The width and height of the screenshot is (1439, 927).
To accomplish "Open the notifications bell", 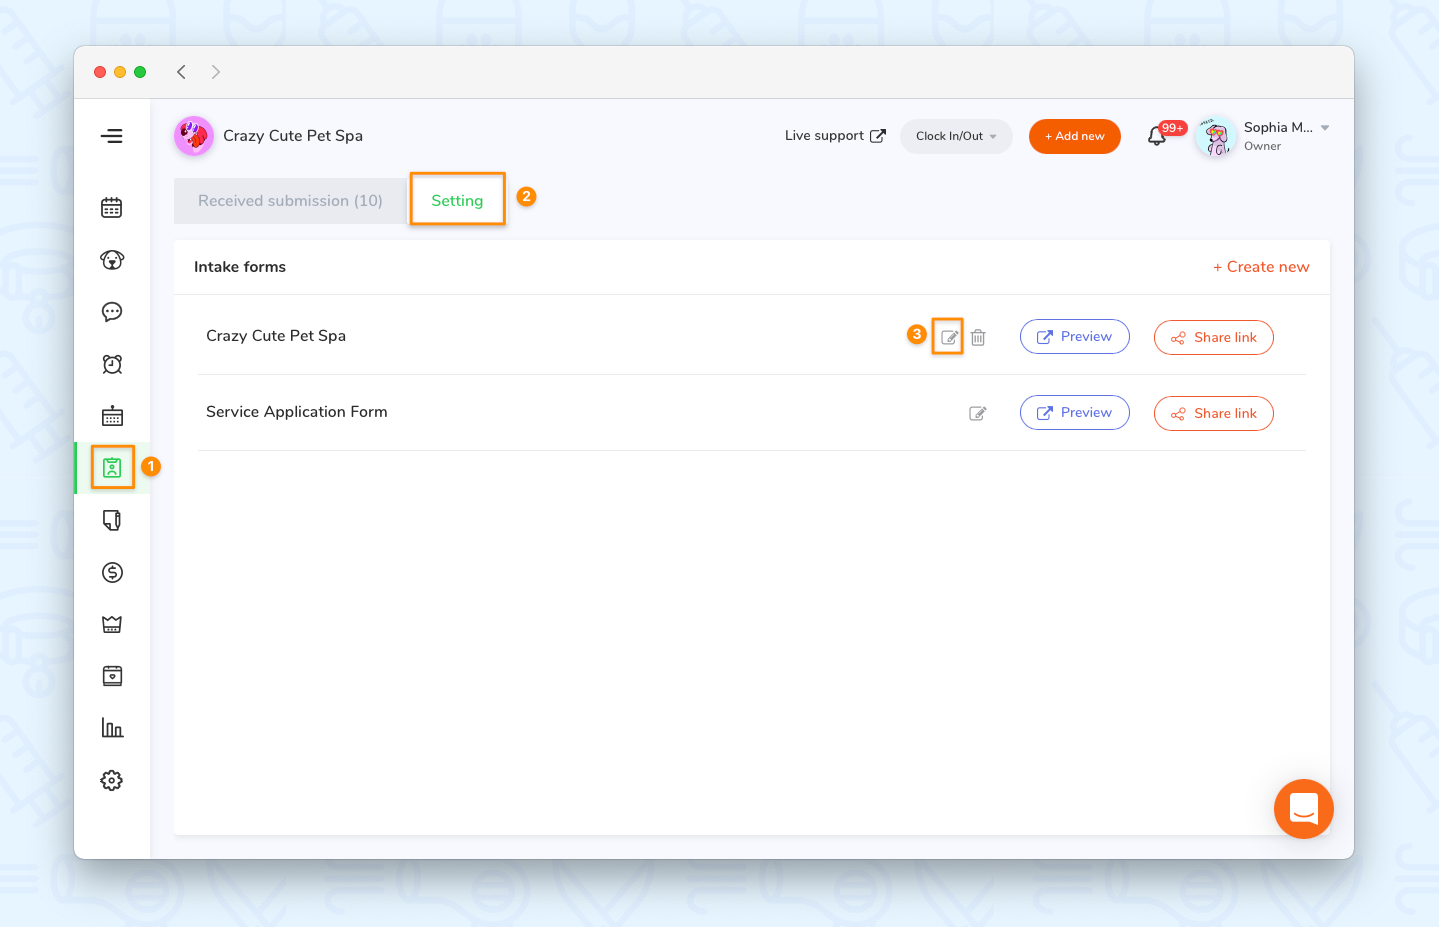I will pos(1157,136).
